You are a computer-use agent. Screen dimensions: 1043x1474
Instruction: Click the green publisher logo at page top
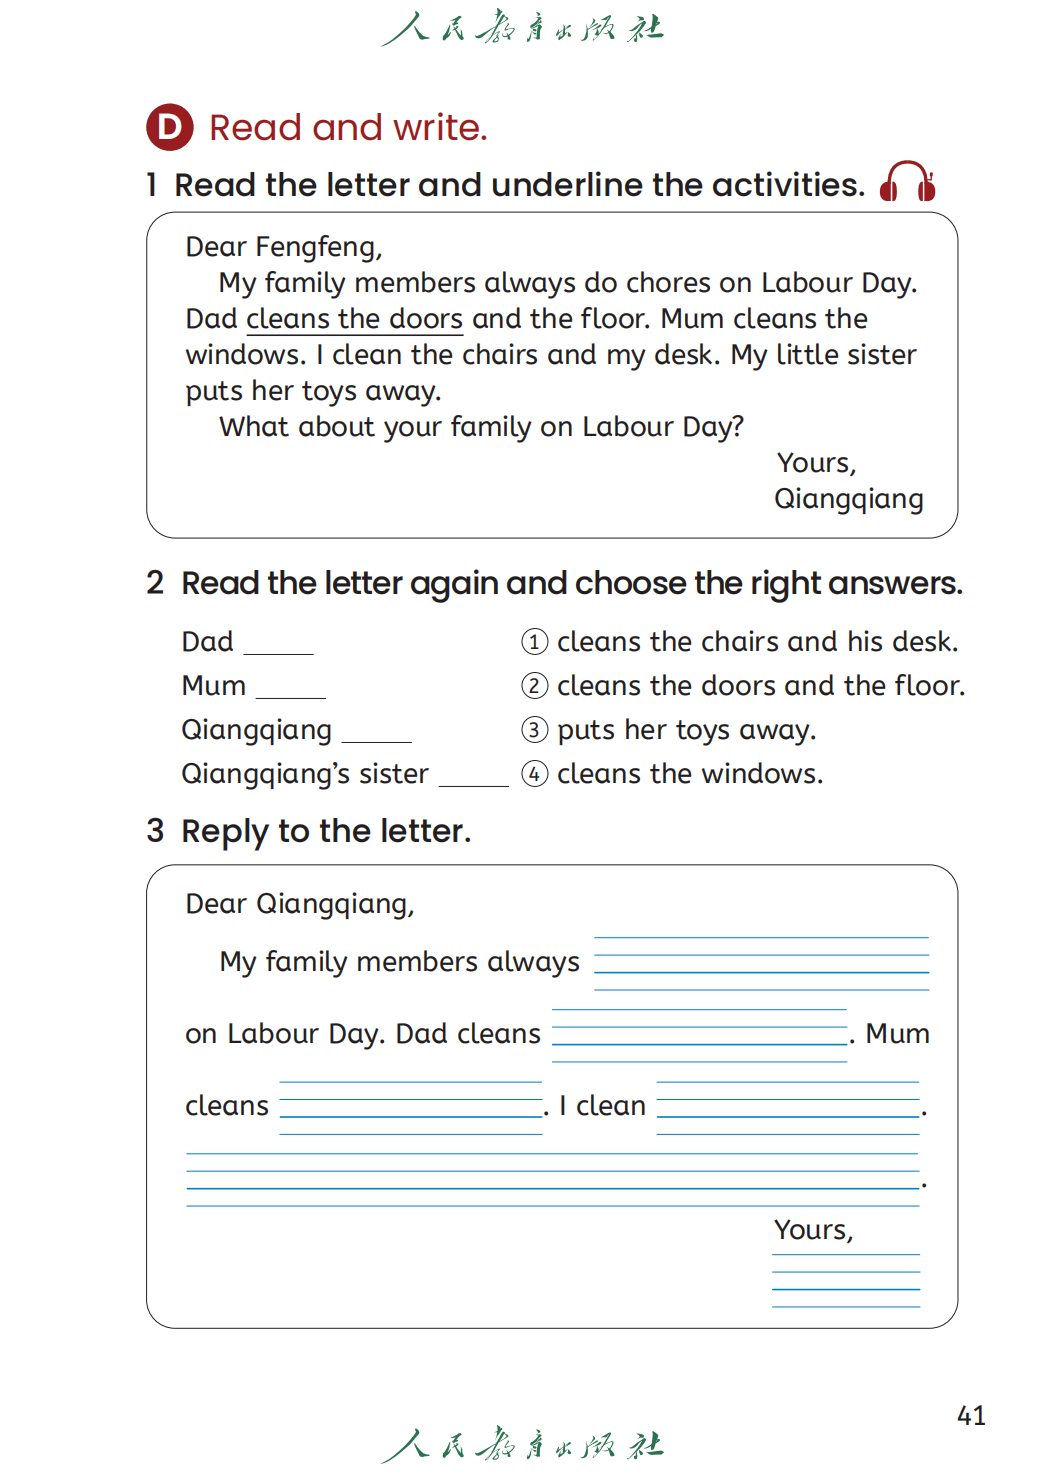click(x=522, y=27)
